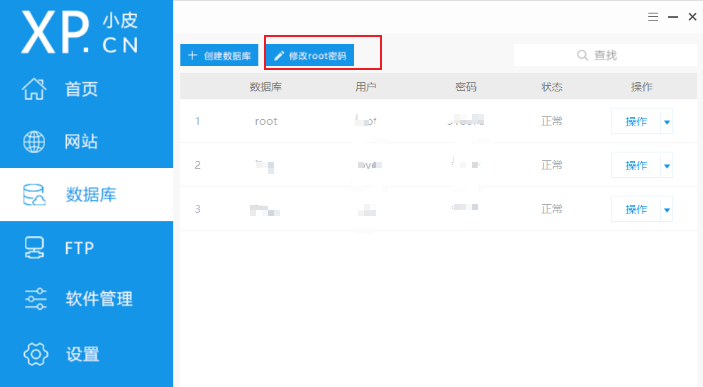Focus the 查找 search field

point(605,55)
